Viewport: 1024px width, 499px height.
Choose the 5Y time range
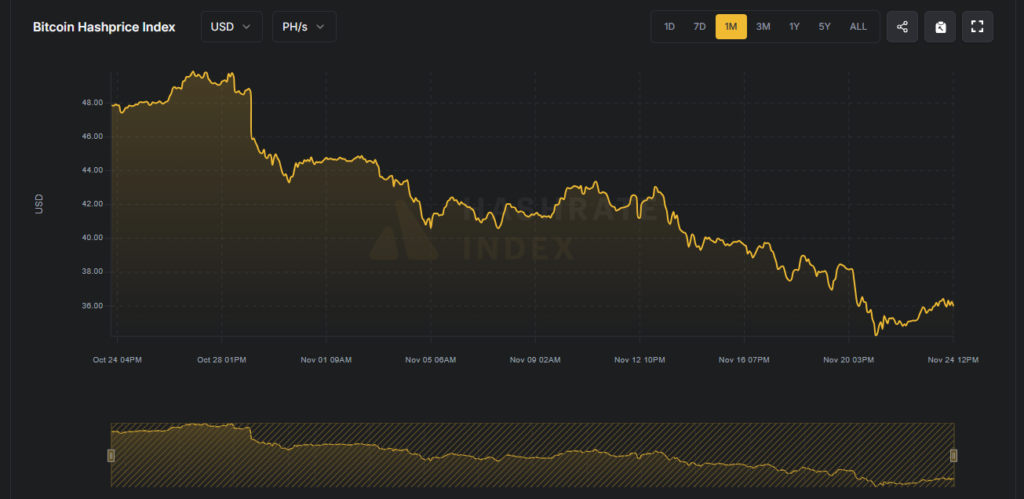pyautogui.click(x=824, y=27)
